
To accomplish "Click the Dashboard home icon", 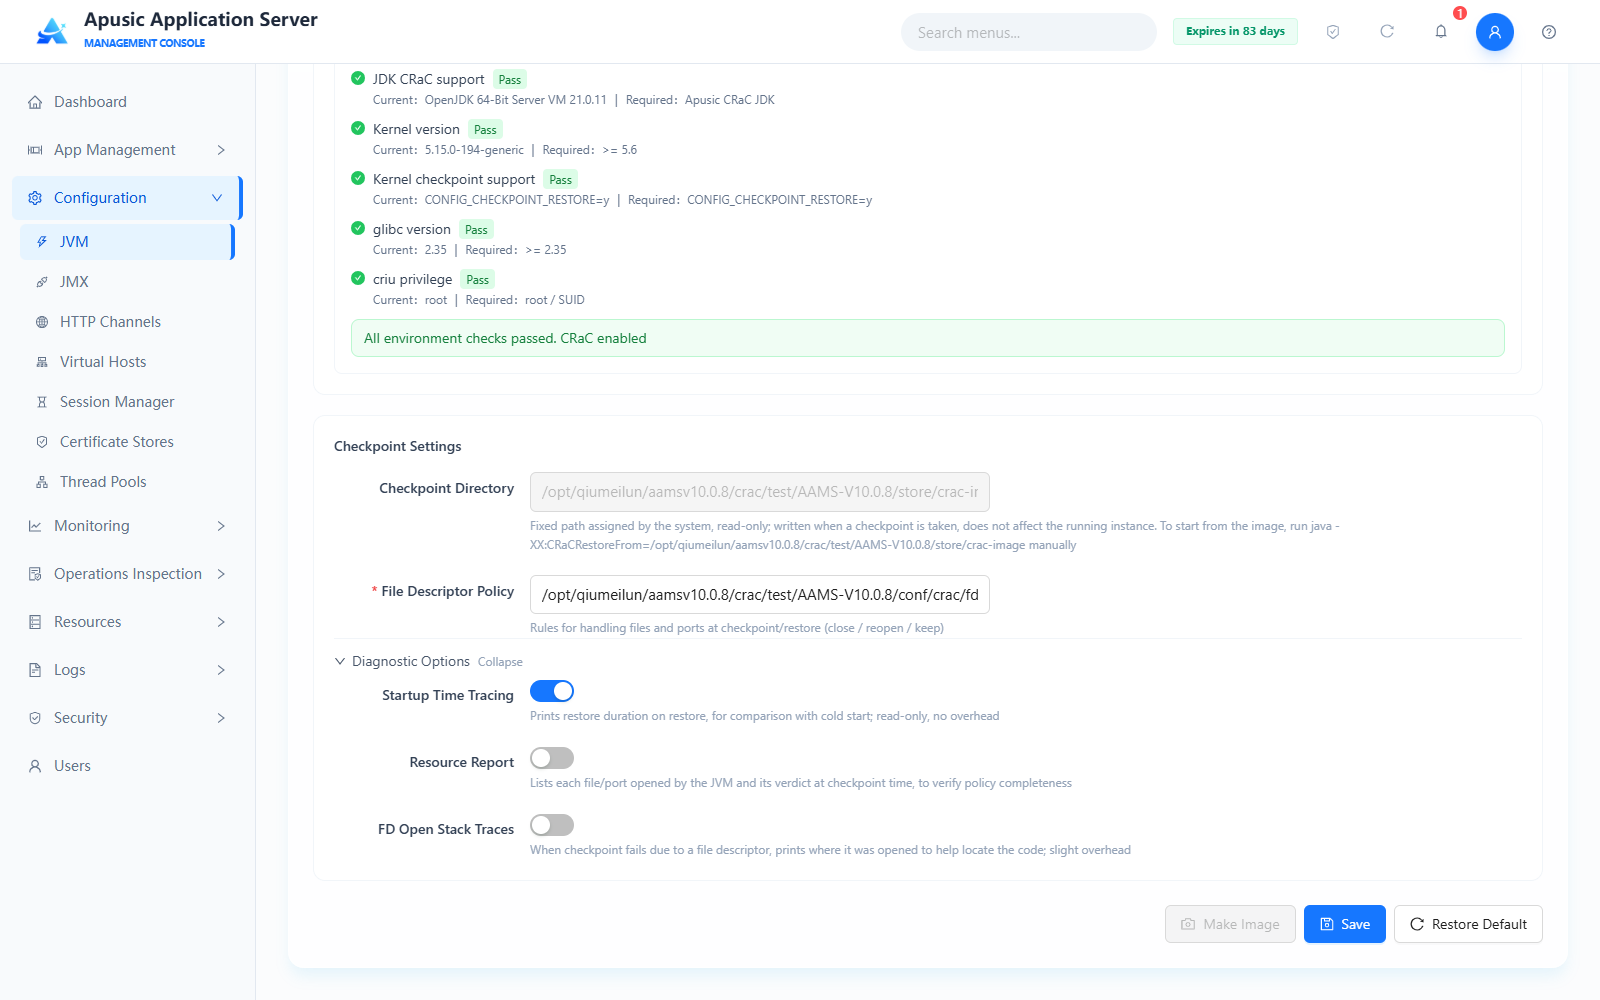I will point(35,102).
